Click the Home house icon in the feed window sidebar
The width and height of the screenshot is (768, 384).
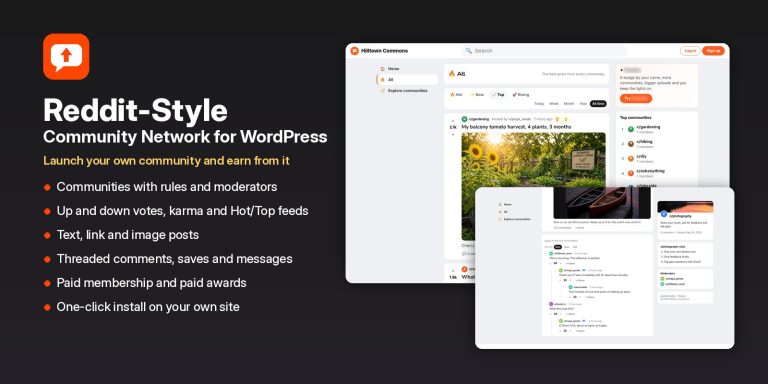point(383,69)
